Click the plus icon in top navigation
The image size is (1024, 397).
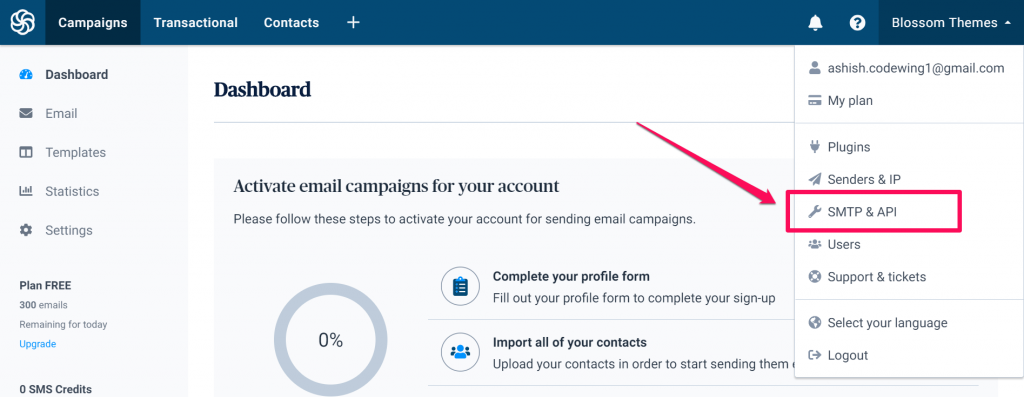pyautogui.click(x=353, y=22)
